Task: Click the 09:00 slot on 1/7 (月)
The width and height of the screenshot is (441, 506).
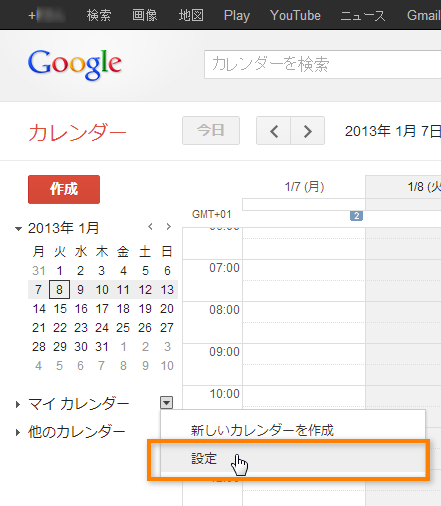Action: pos(304,364)
